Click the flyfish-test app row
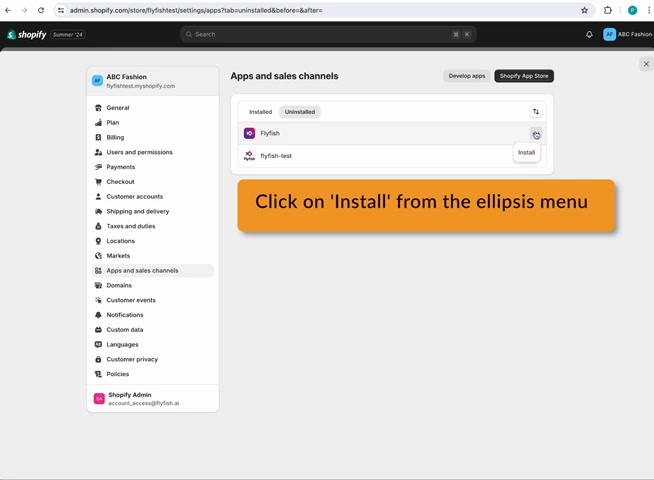 click(276, 156)
